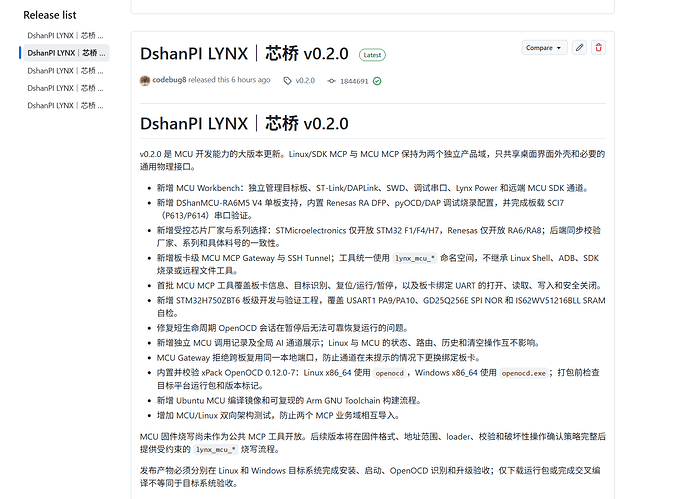Screen dimensions: 687x499
Task: Click the tag icon beside v0.2.0
Action: pyautogui.click(x=287, y=81)
